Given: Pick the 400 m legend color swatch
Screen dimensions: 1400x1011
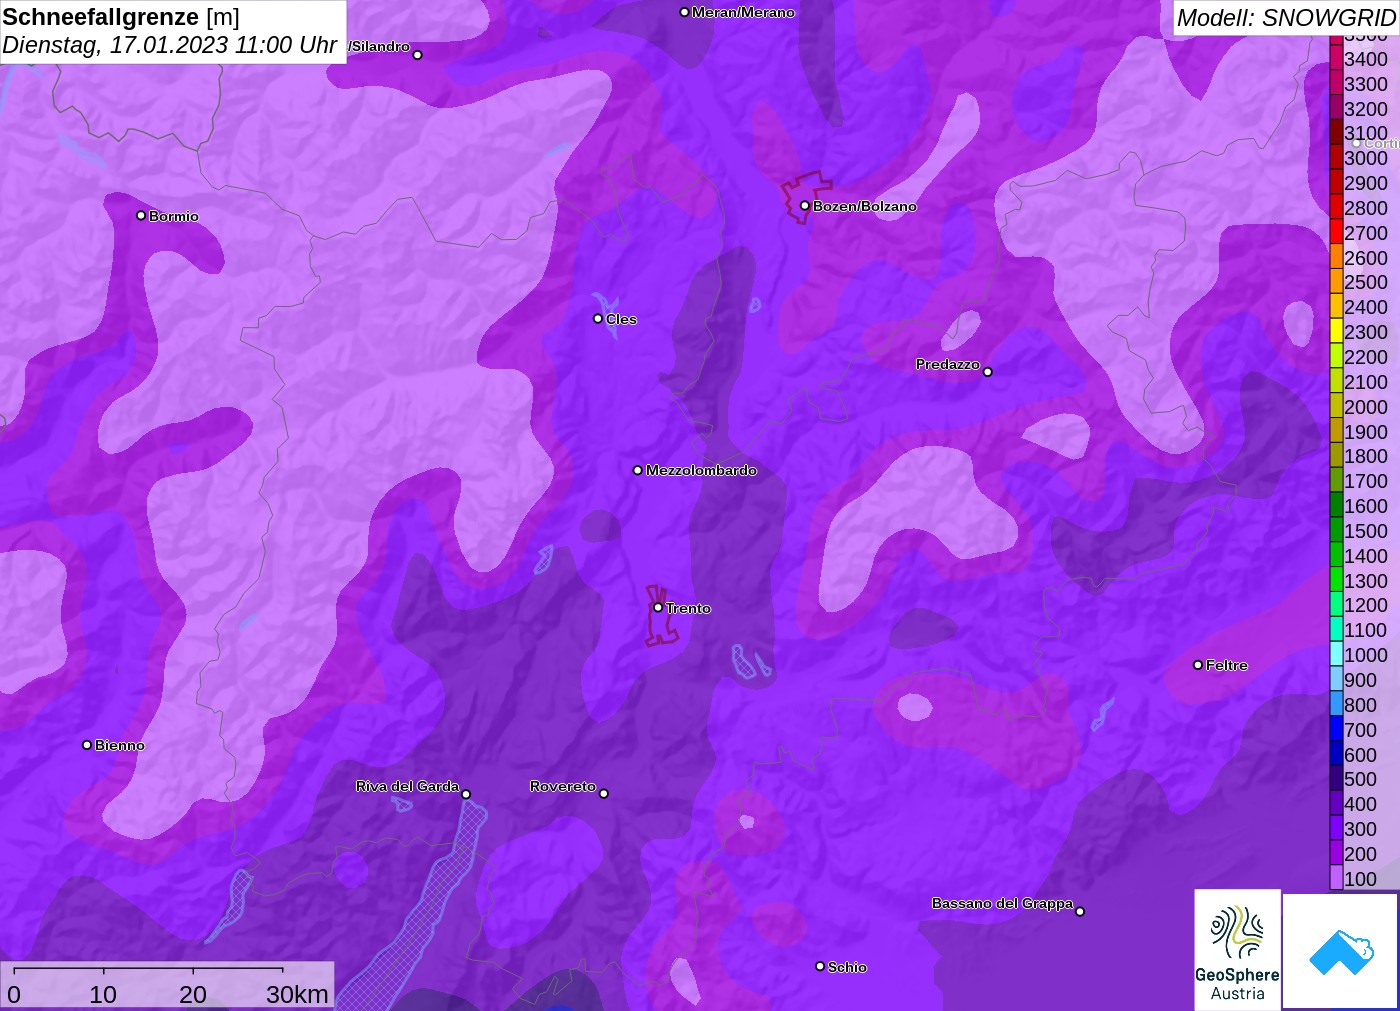Looking at the screenshot, I should (x=1336, y=803).
